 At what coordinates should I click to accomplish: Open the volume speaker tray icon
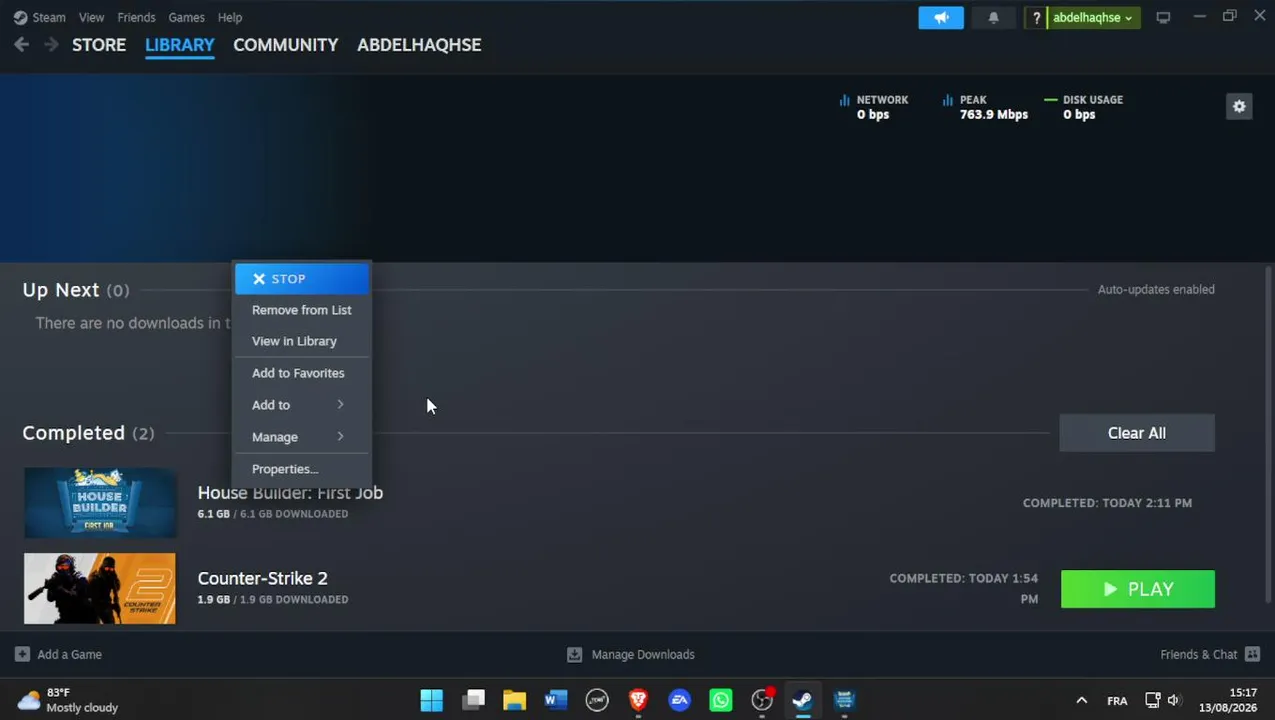click(x=1173, y=700)
